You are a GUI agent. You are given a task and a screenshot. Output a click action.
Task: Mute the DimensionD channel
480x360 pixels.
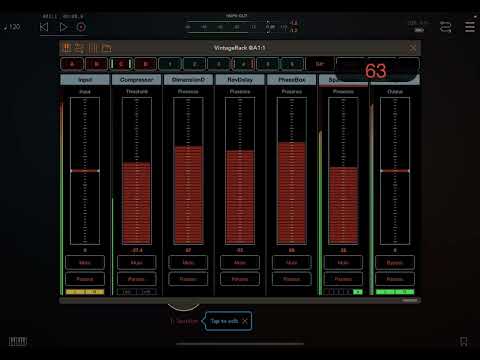(x=188, y=262)
